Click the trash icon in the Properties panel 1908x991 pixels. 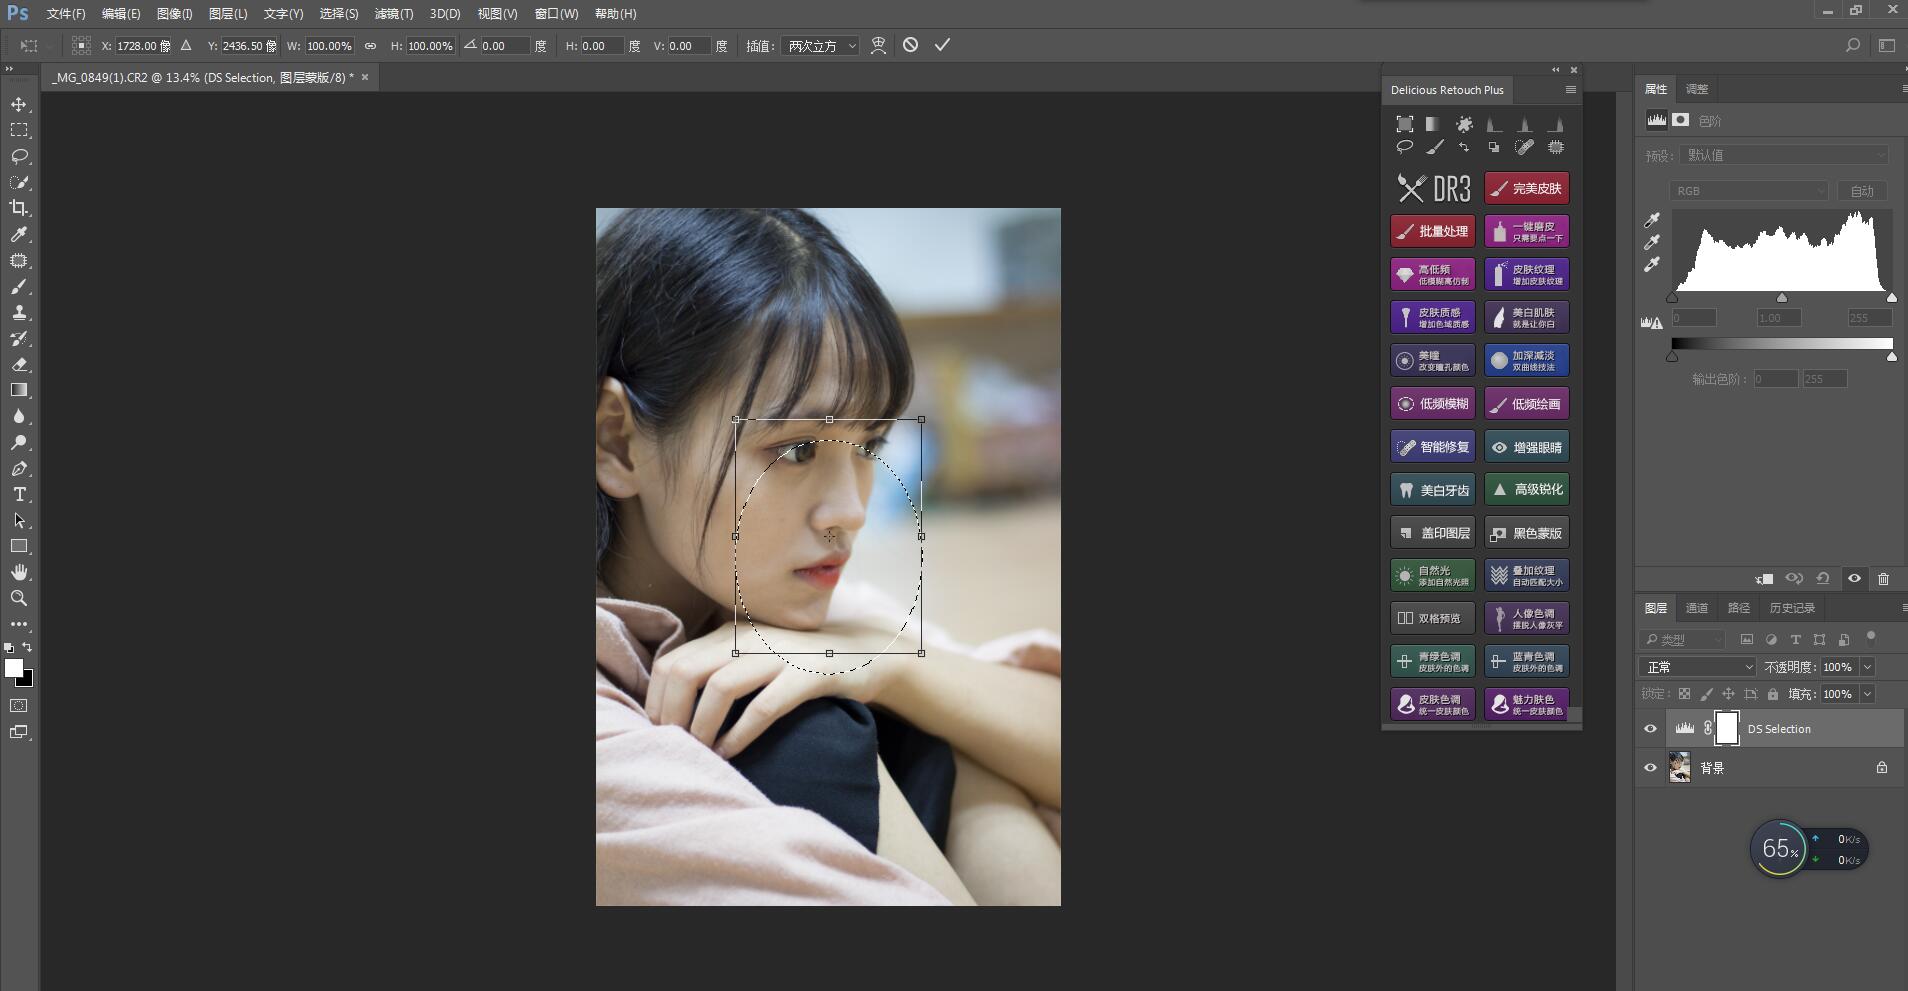(x=1884, y=579)
